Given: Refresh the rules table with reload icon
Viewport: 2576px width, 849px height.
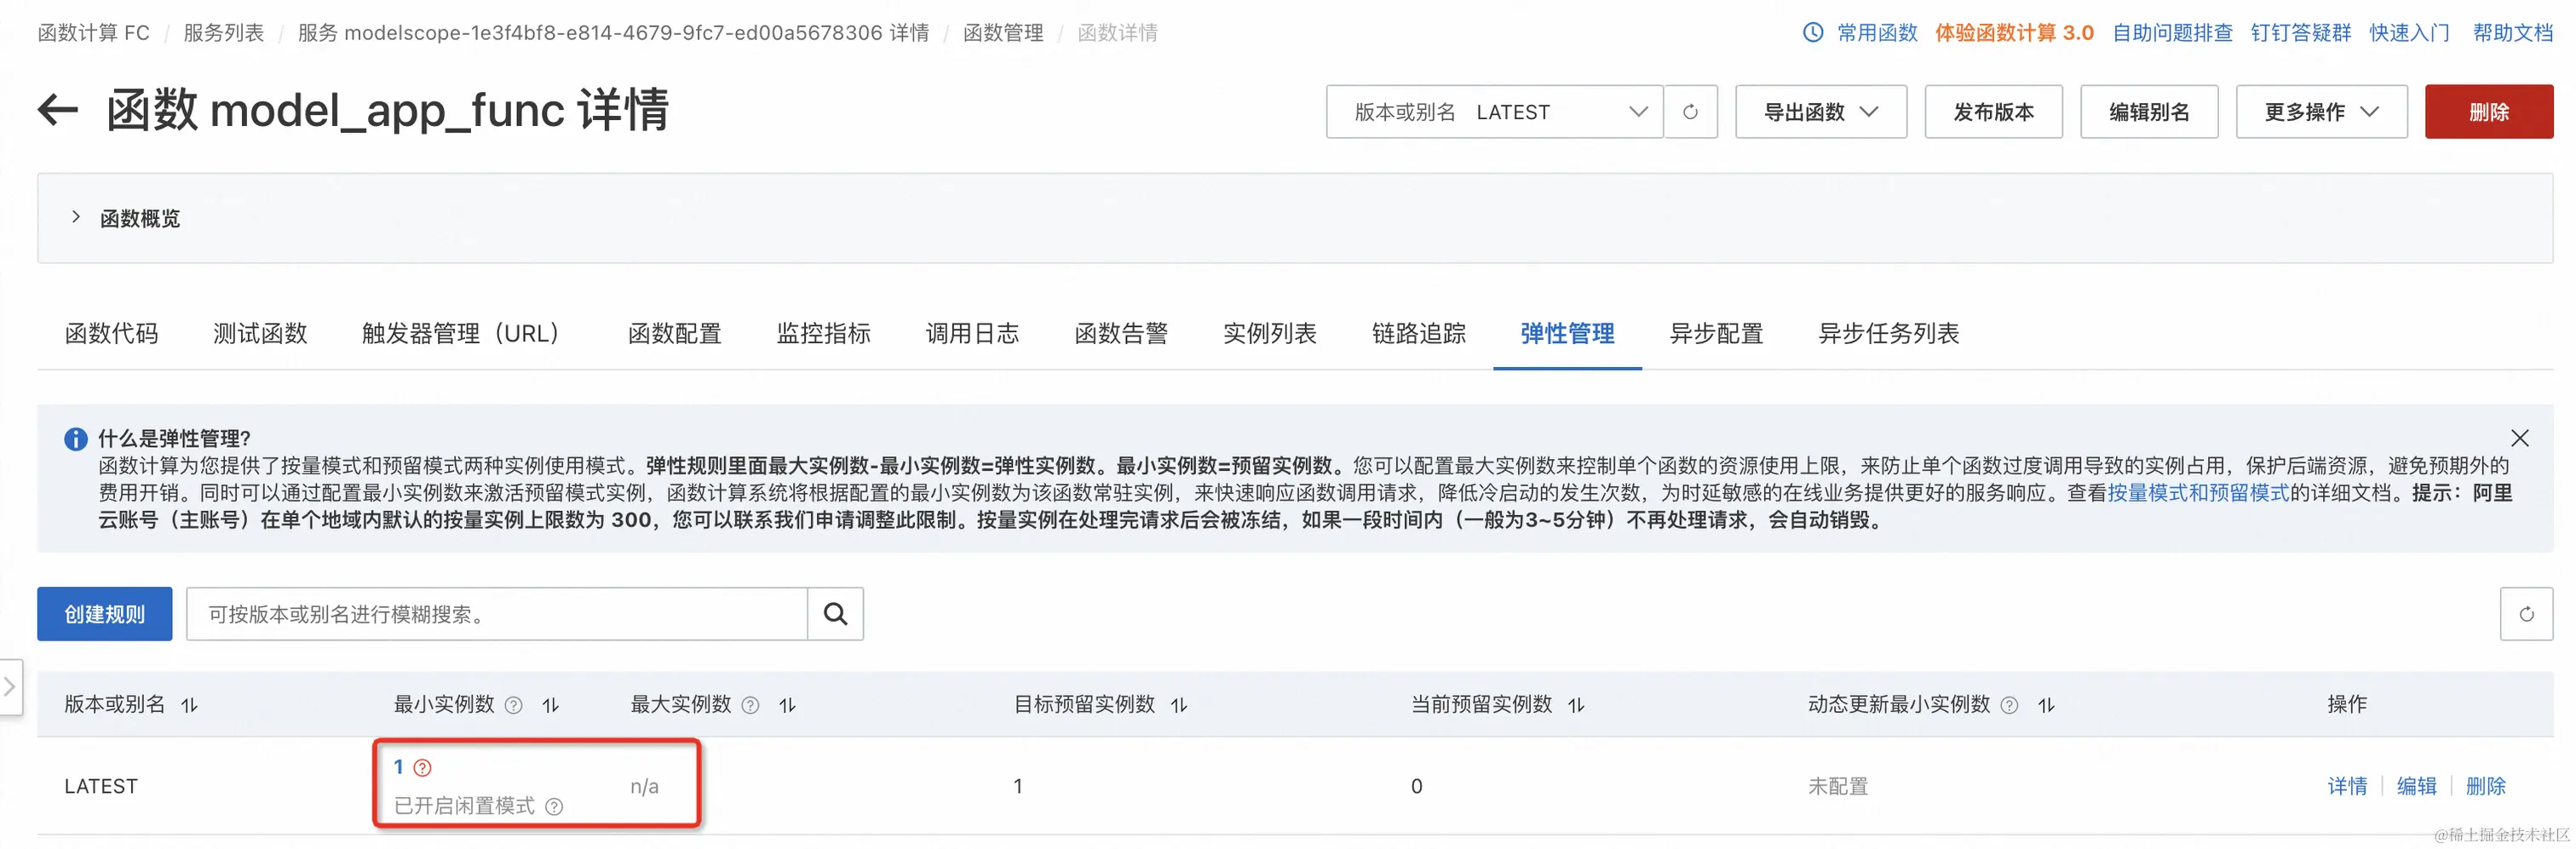Looking at the screenshot, I should pos(2526,614).
